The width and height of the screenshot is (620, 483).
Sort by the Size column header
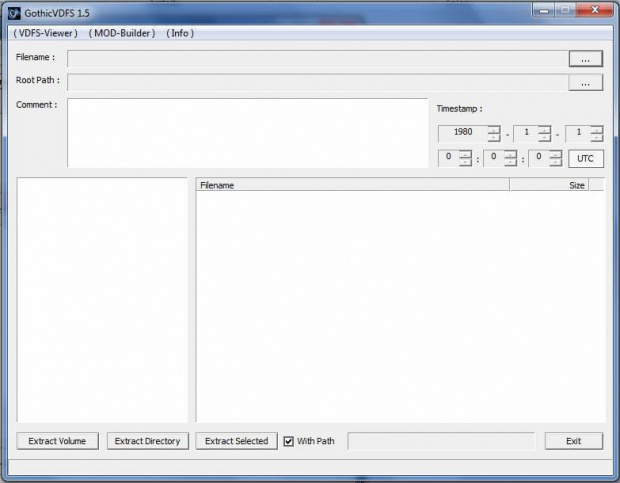coord(549,185)
